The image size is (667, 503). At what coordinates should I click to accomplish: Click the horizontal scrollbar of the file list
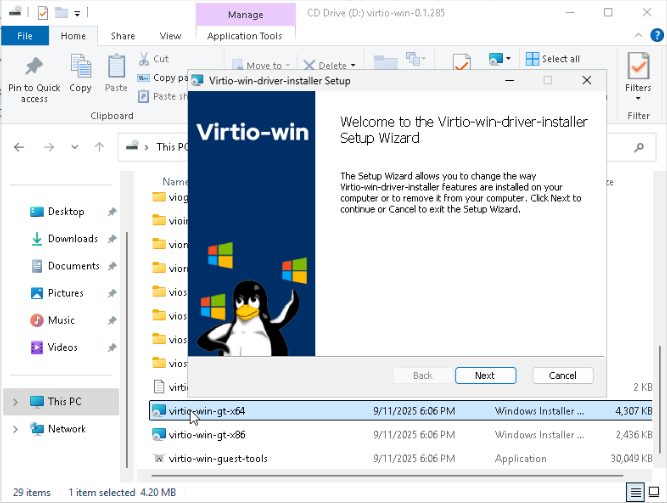(x=387, y=475)
